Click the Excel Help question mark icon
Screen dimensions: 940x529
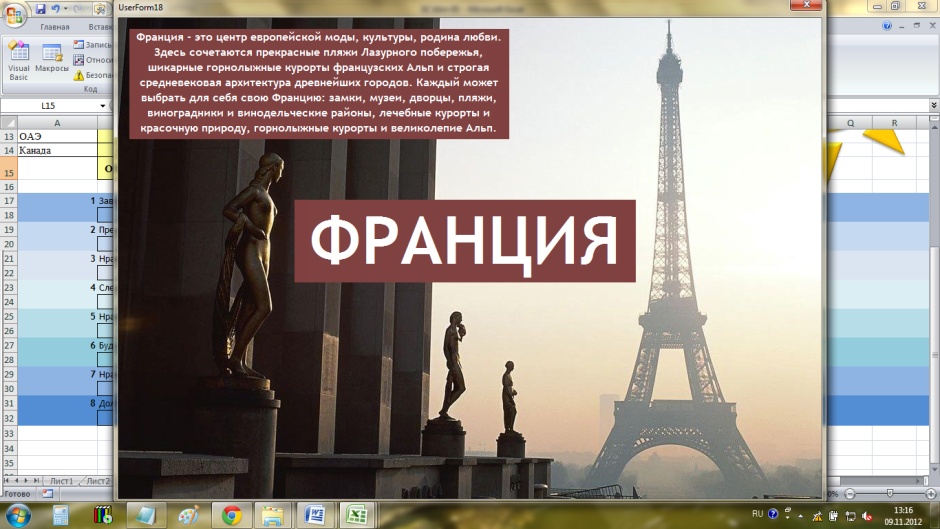pyautogui.click(x=887, y=26)
